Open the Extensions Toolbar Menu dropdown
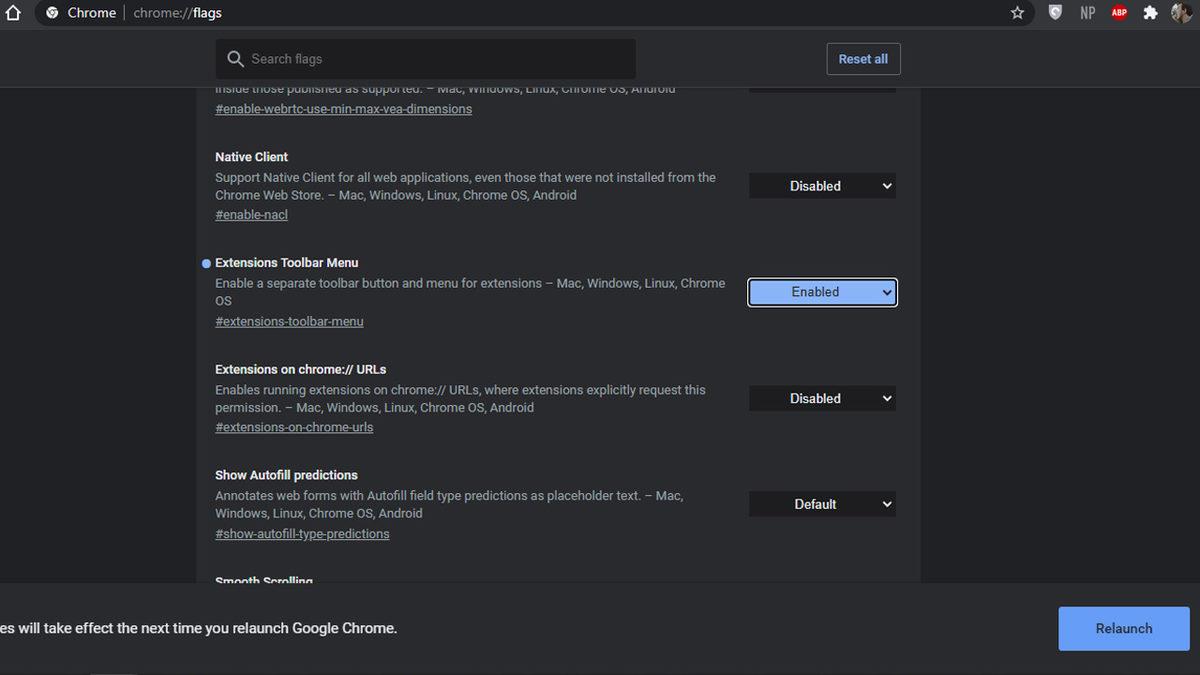The image size is (1200, 675). pyautogui.click(x=821, y=292)
